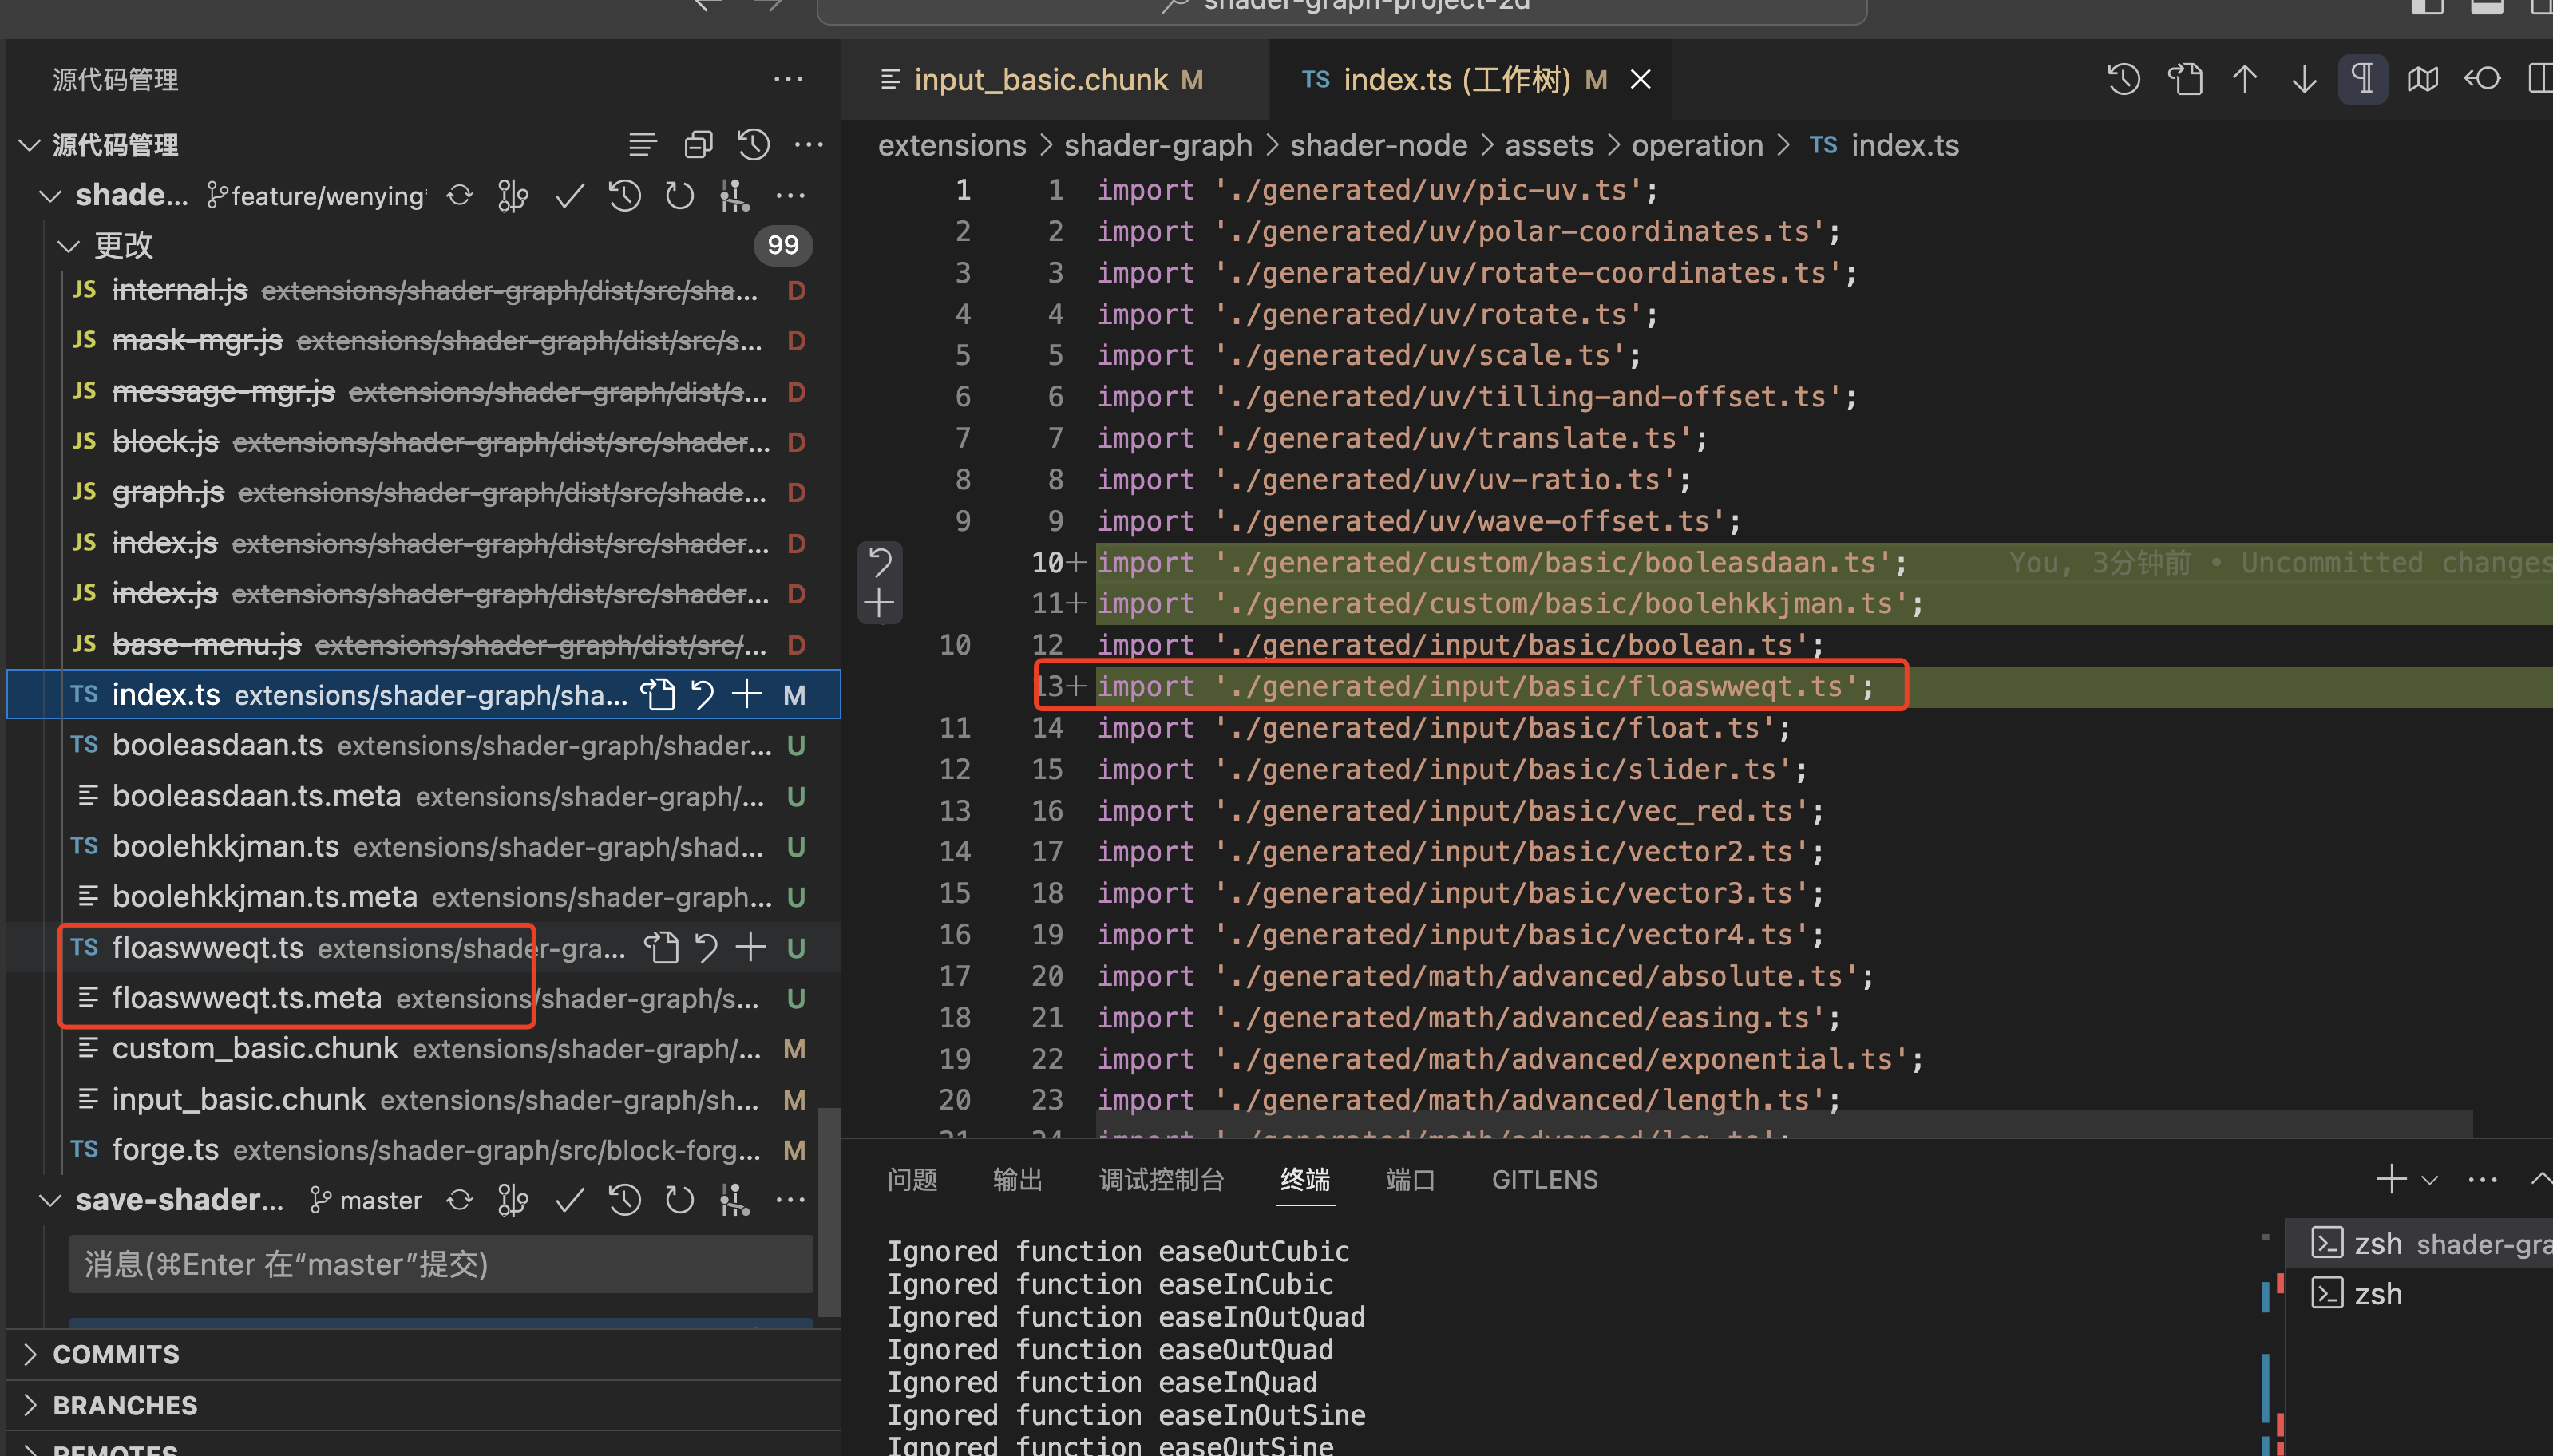Switch to input_basic.chunk tab
2553x1456 pixels.
tap(1040, 79)
